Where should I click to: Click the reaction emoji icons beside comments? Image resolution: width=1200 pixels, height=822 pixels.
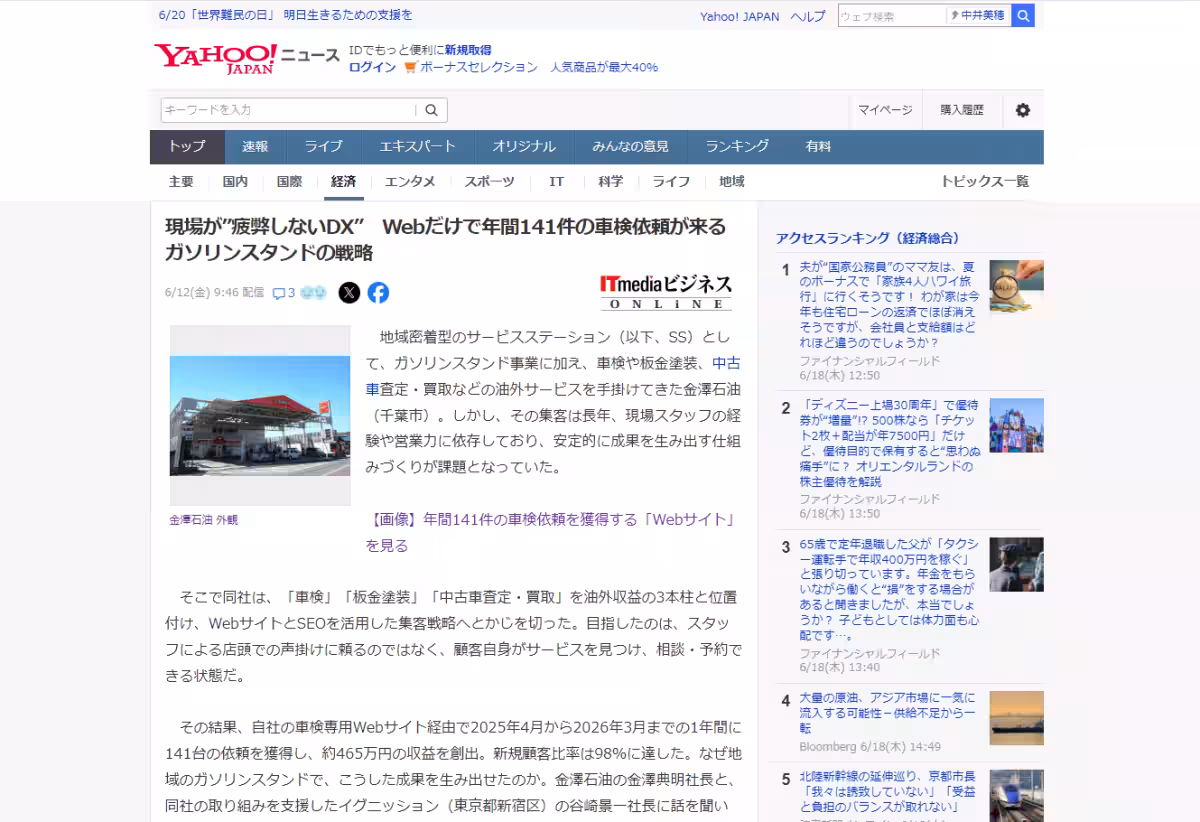click(x=314, y=293)
